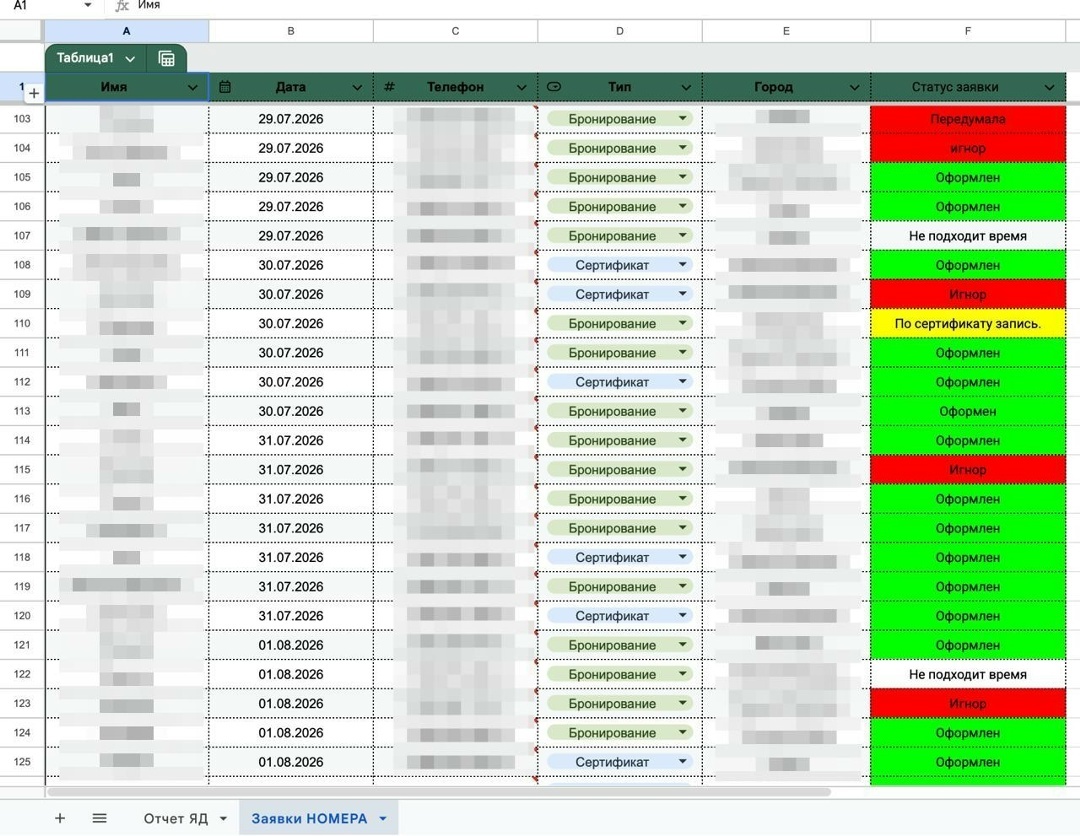Select column A header
1080x836 pixels.
[127, 31]
